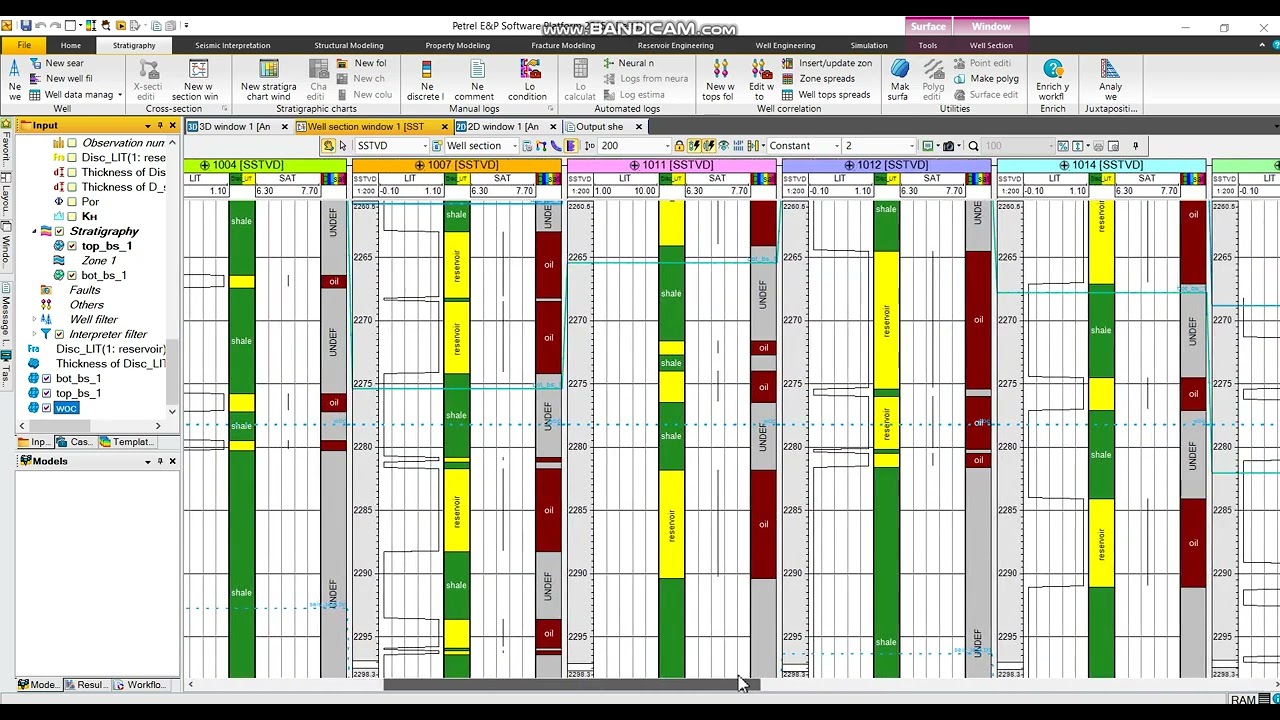This screenshot has width=1280, height=720.
Task: Click the Insert/update zones icon
Action: pos(788,63)
